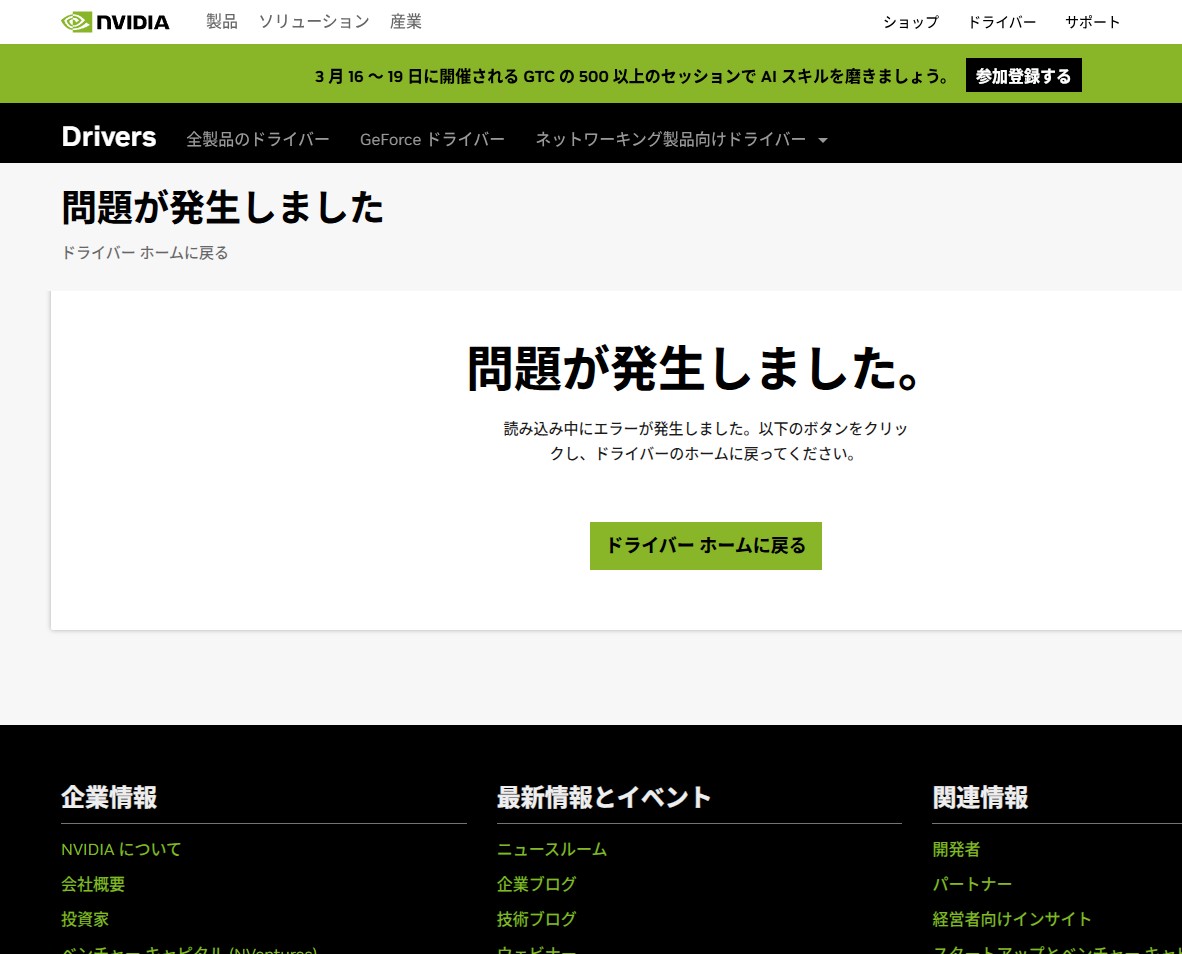Open NVIDIA について in the footer

coord(120,849)
